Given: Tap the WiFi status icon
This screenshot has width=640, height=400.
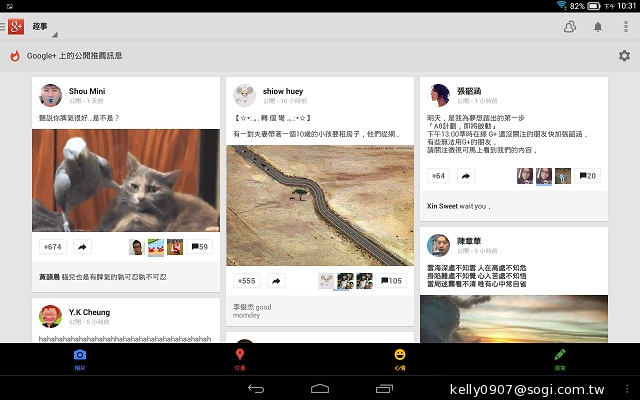Looking at the screenshot, I should (x=562, y=5).
